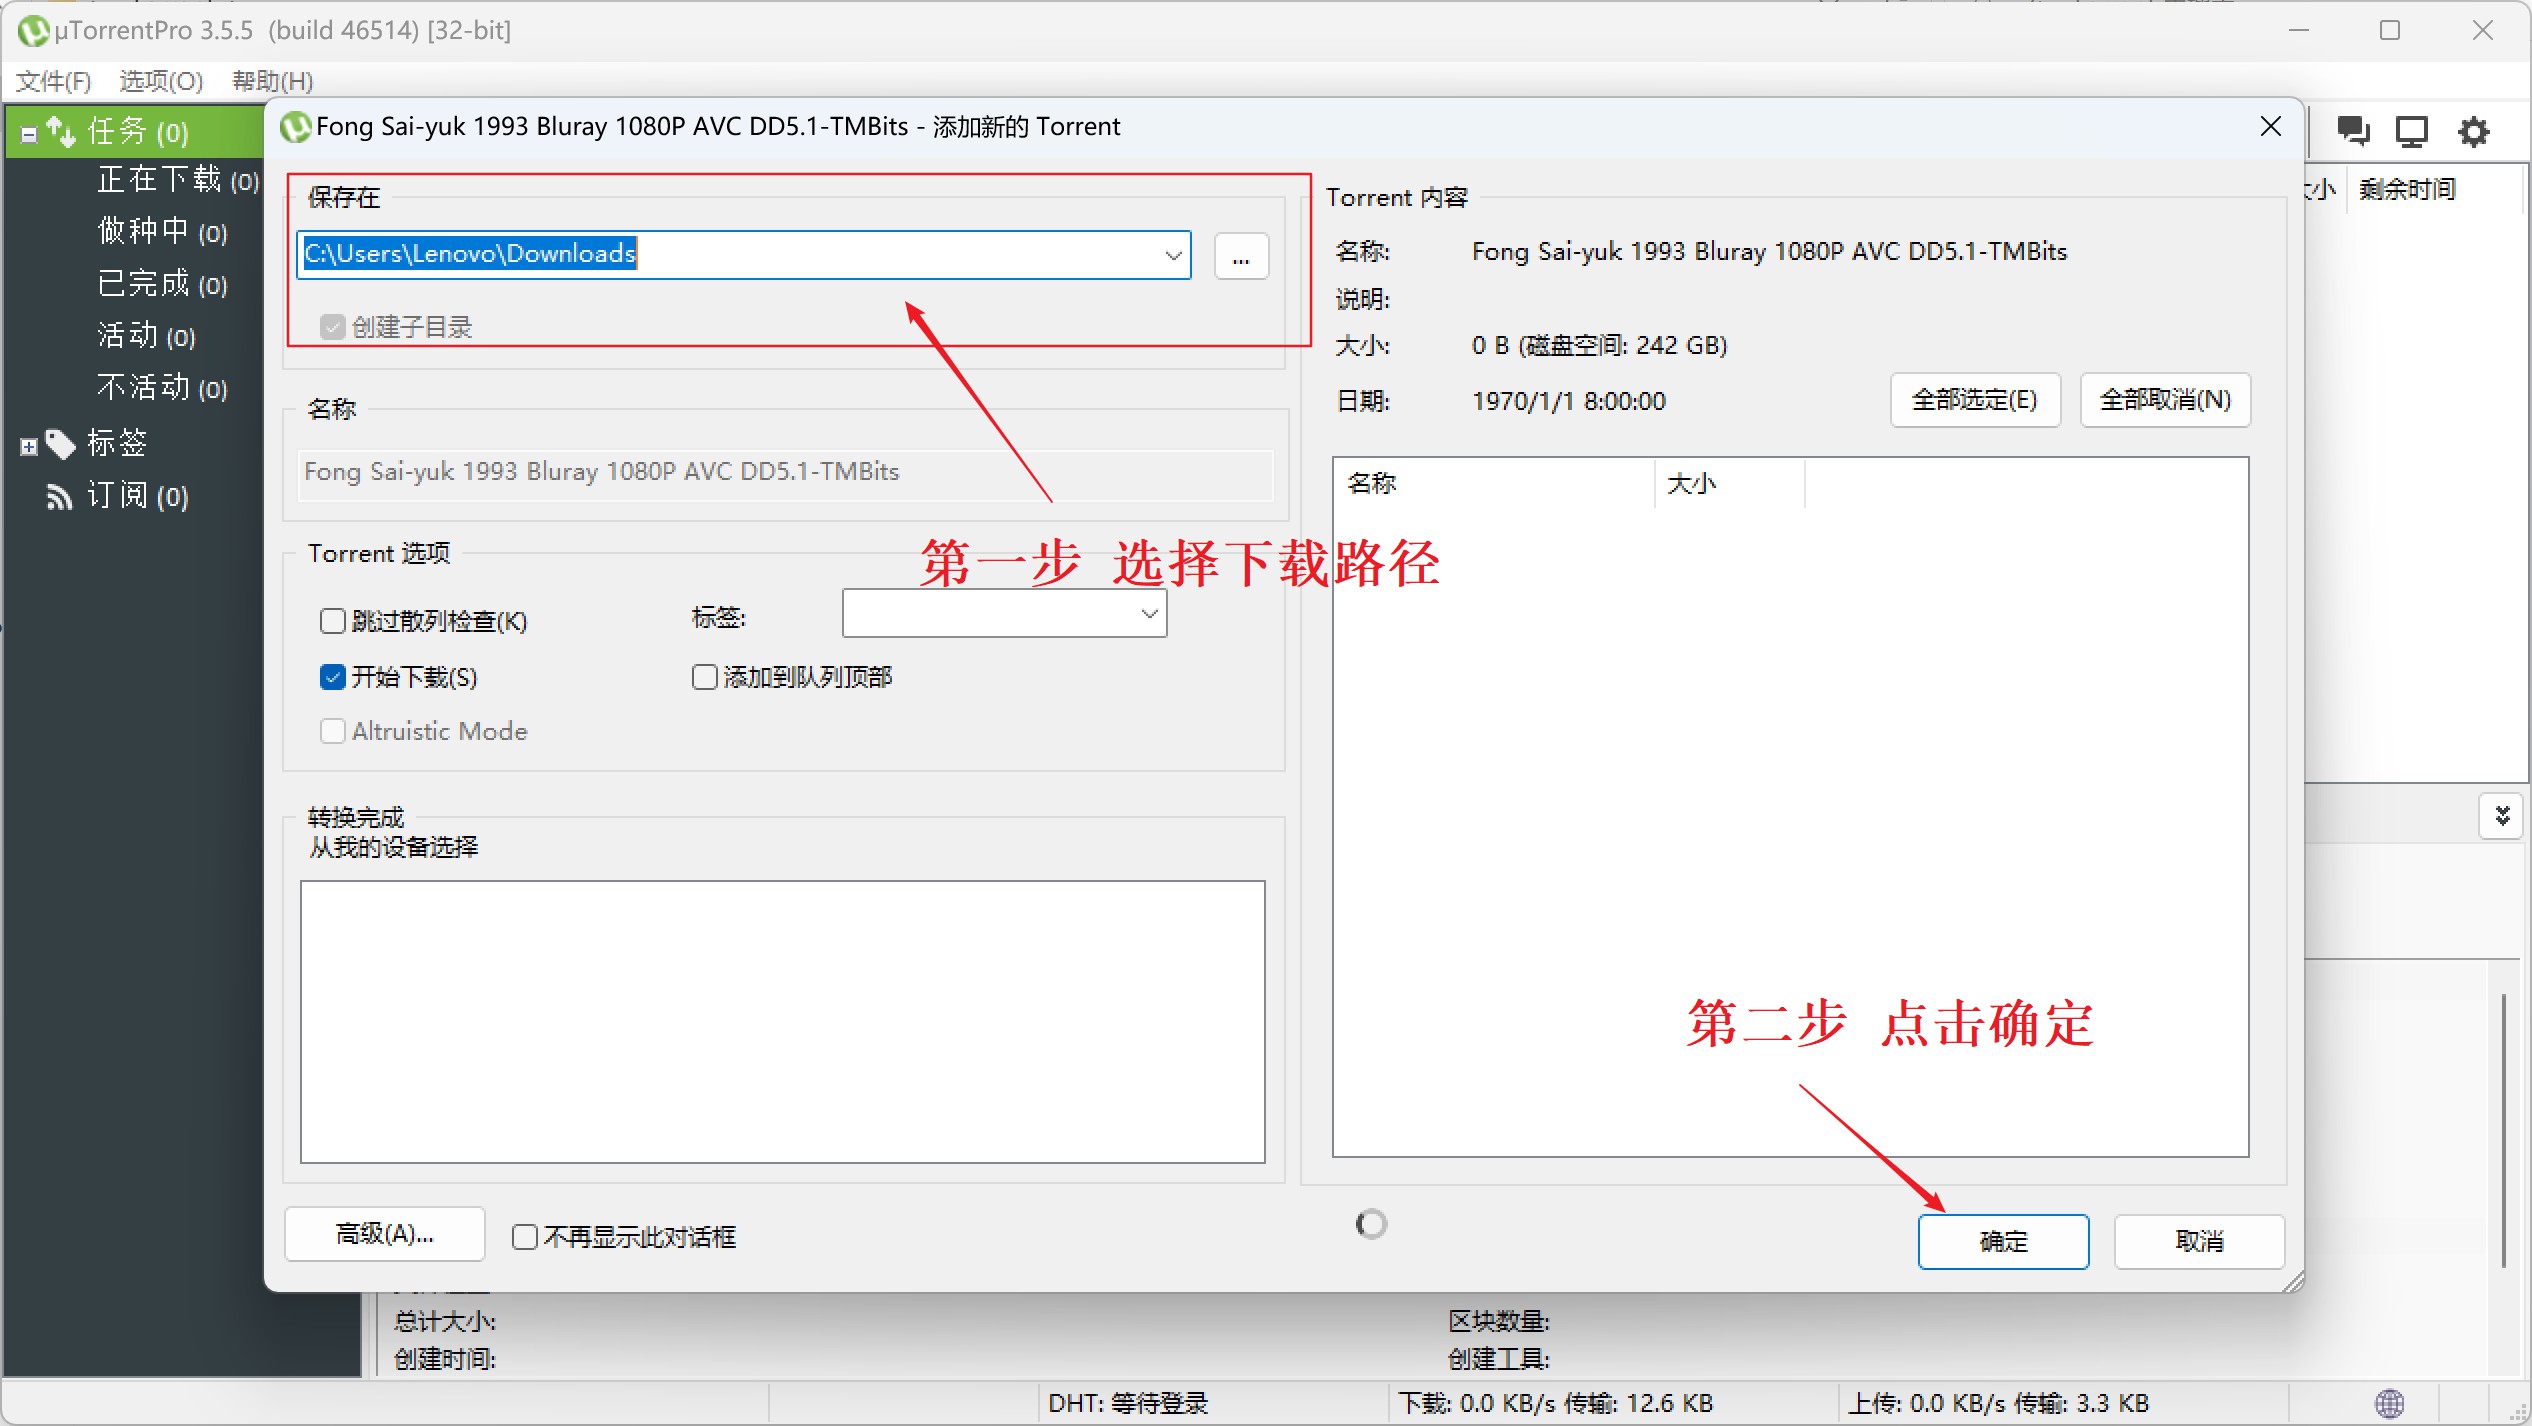Select 订阅 (0) in sidebar
2532x1426 pixels.
[x=138, y=496]
